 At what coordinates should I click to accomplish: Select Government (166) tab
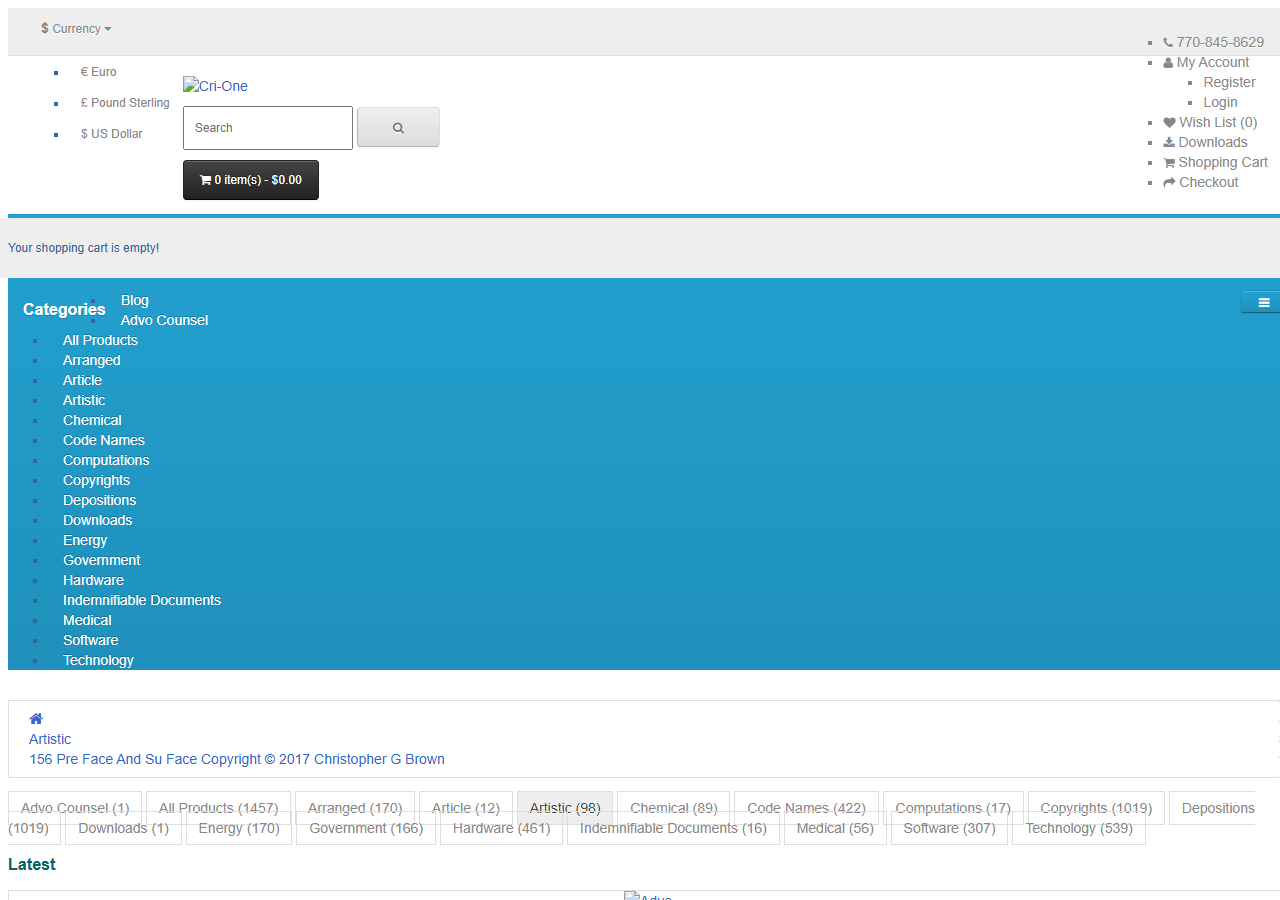[x=366, y=828]
